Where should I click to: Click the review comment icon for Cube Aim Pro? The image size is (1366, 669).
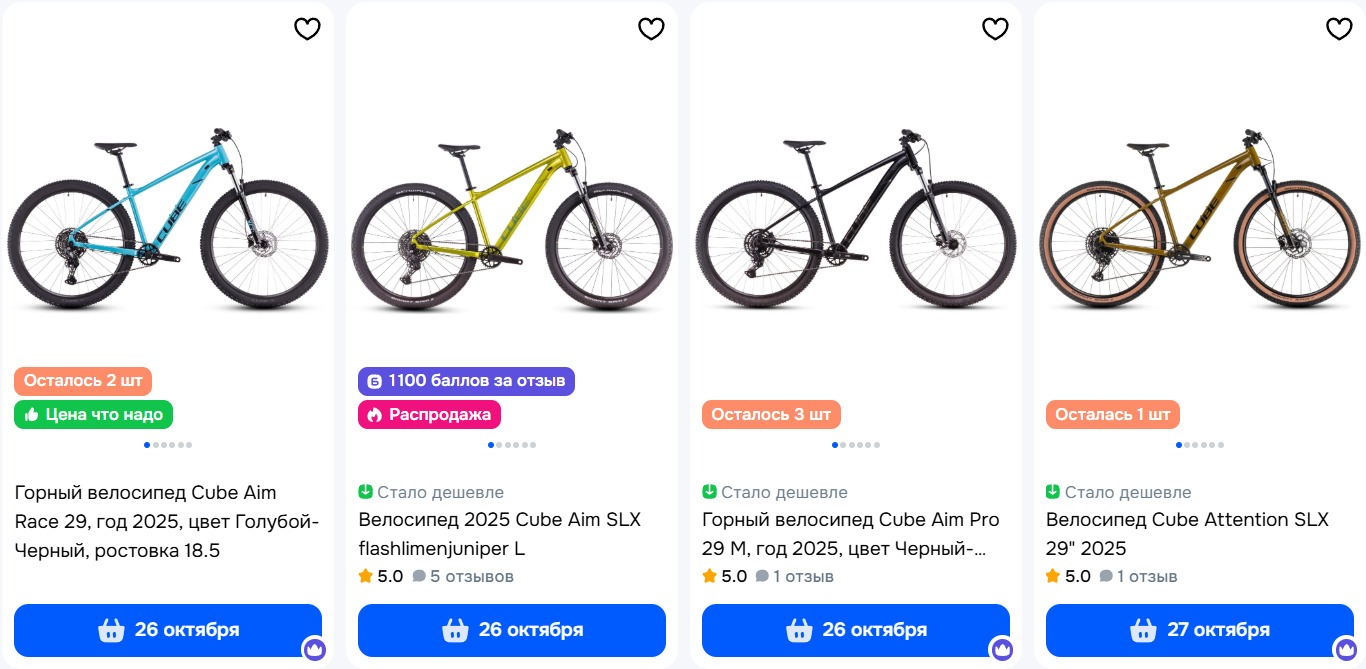click(x=762, y=576)
